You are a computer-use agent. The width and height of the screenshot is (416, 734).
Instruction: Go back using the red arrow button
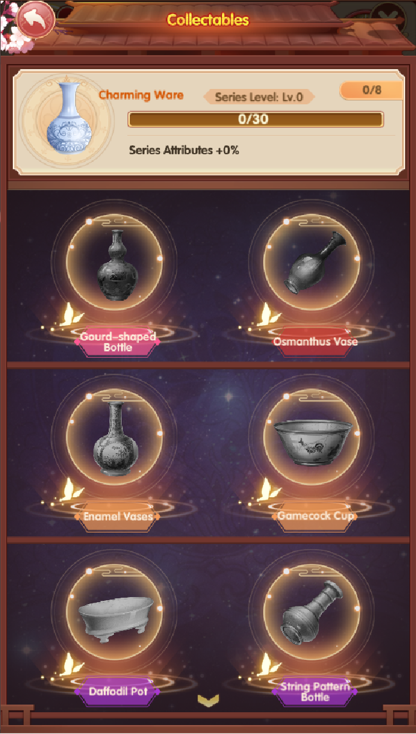(x=36, y=19)
